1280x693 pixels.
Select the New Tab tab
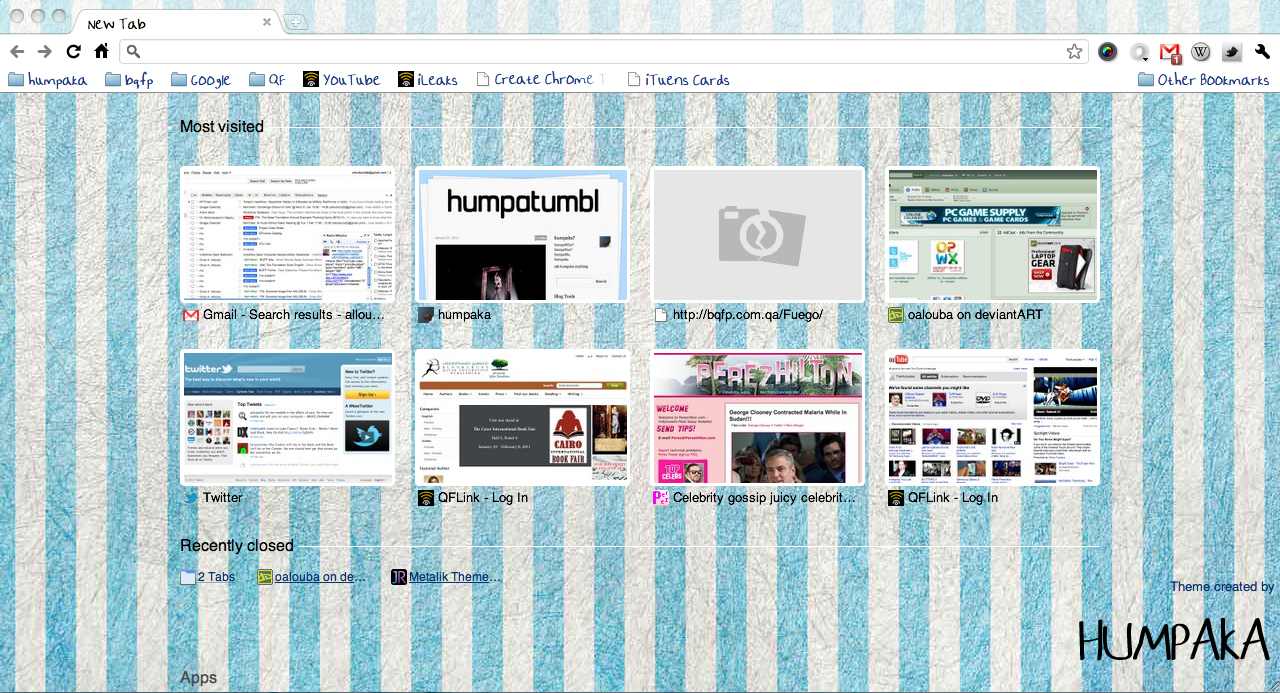click(x=176, y=23)
